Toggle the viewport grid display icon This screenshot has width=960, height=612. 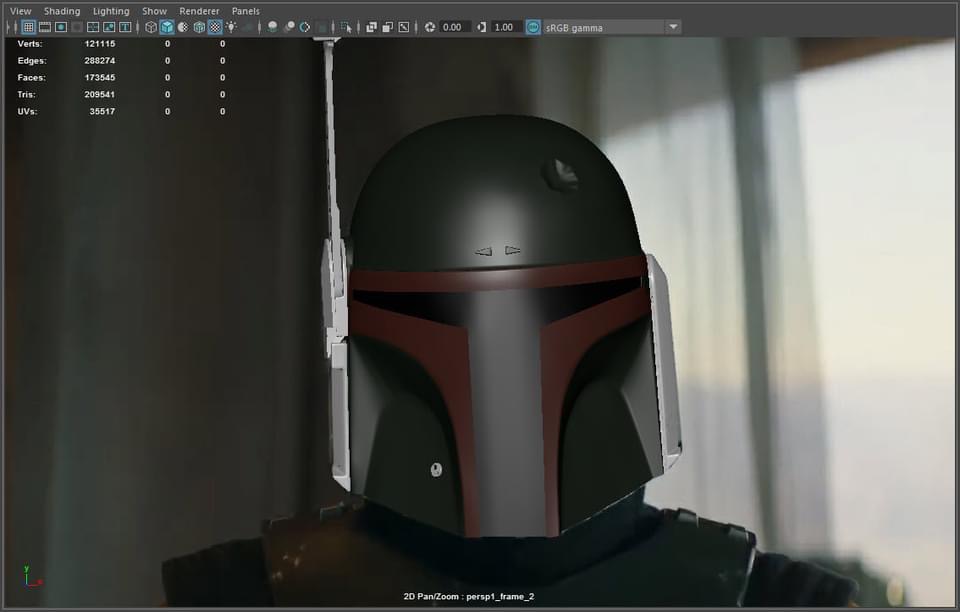click(28, 27)
